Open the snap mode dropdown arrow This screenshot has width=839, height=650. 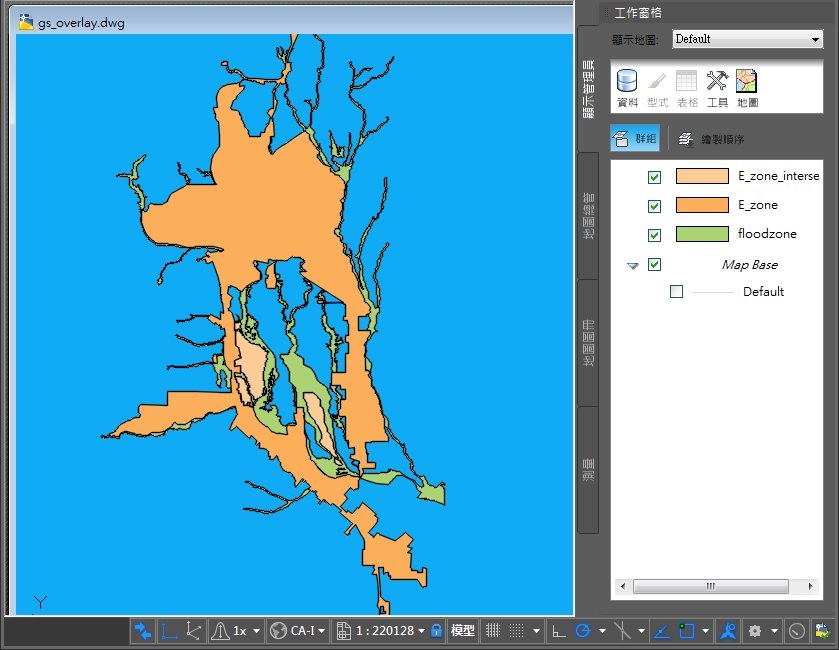coord(536,631)
